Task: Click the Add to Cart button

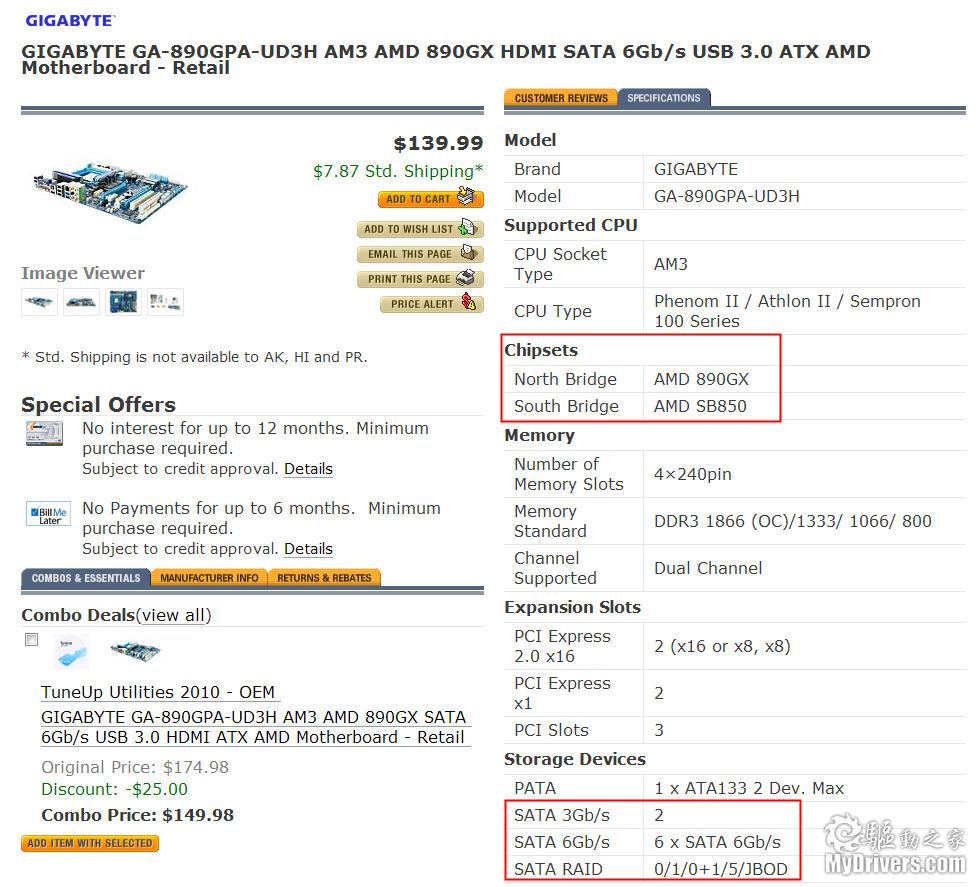Action: pos(431,198)
